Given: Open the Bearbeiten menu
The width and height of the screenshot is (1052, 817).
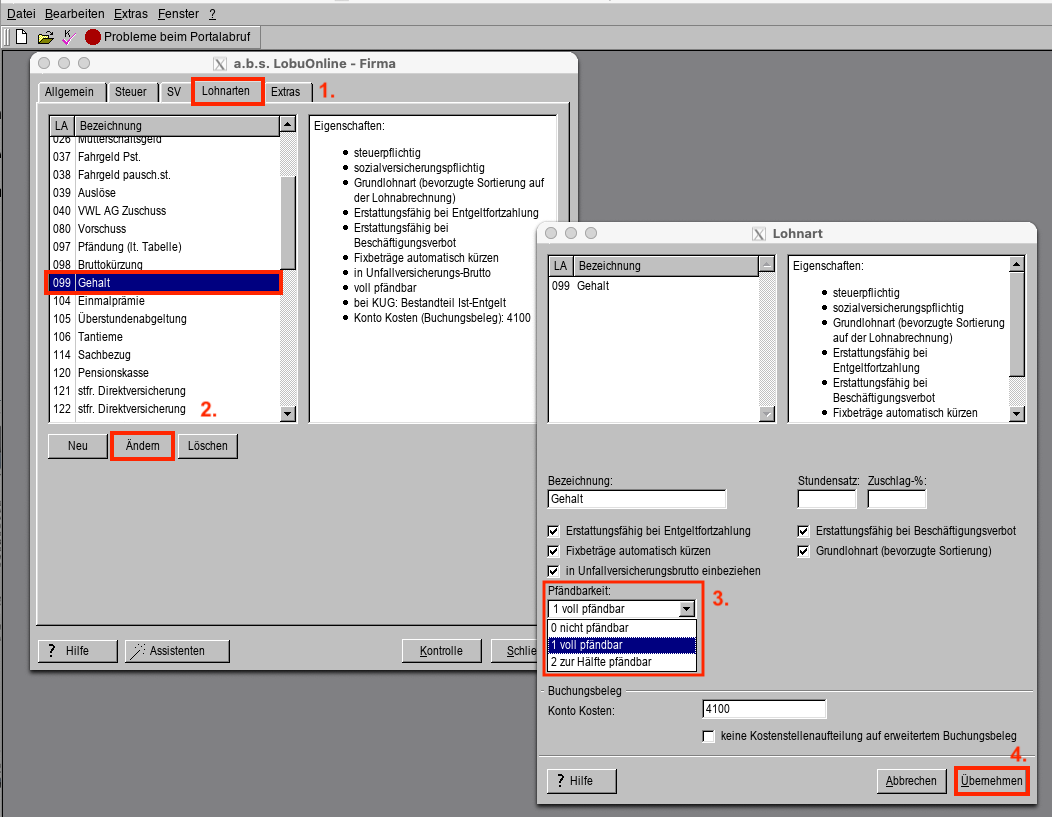Looking at the screenshot, I should tap(73, 14).
